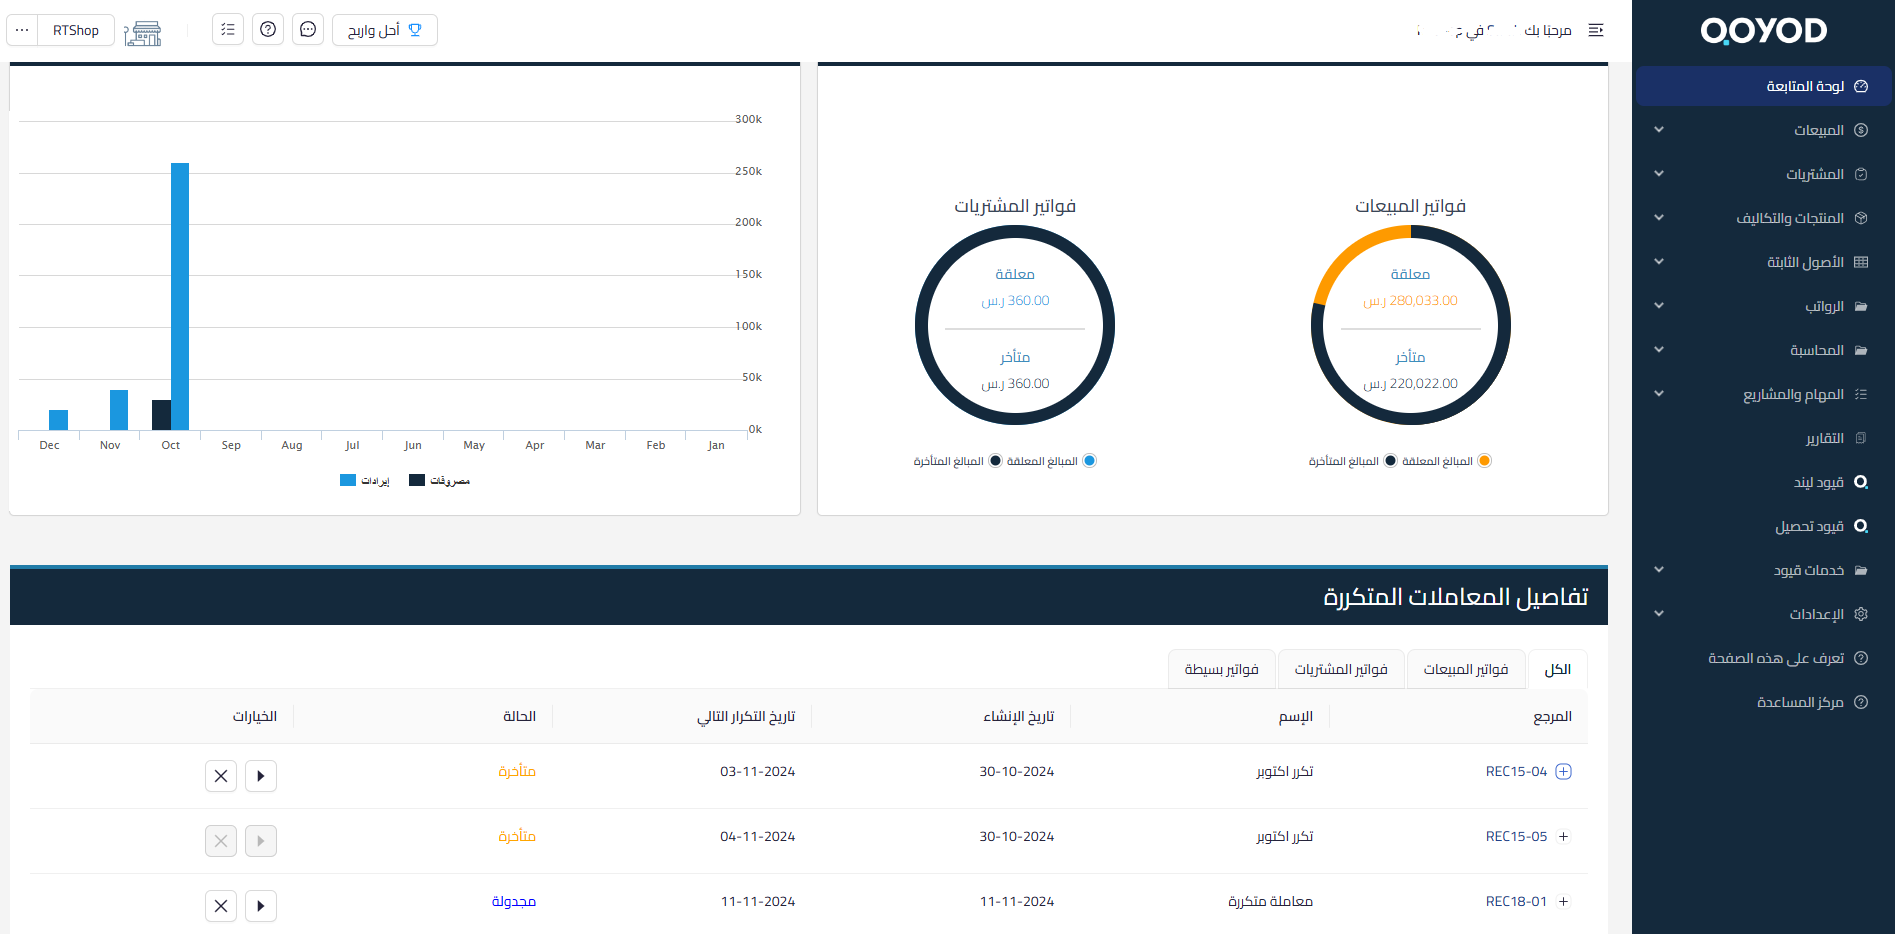Click the checklist icon in the top toolbar
1895x934 pixels.
click(227, 29)
